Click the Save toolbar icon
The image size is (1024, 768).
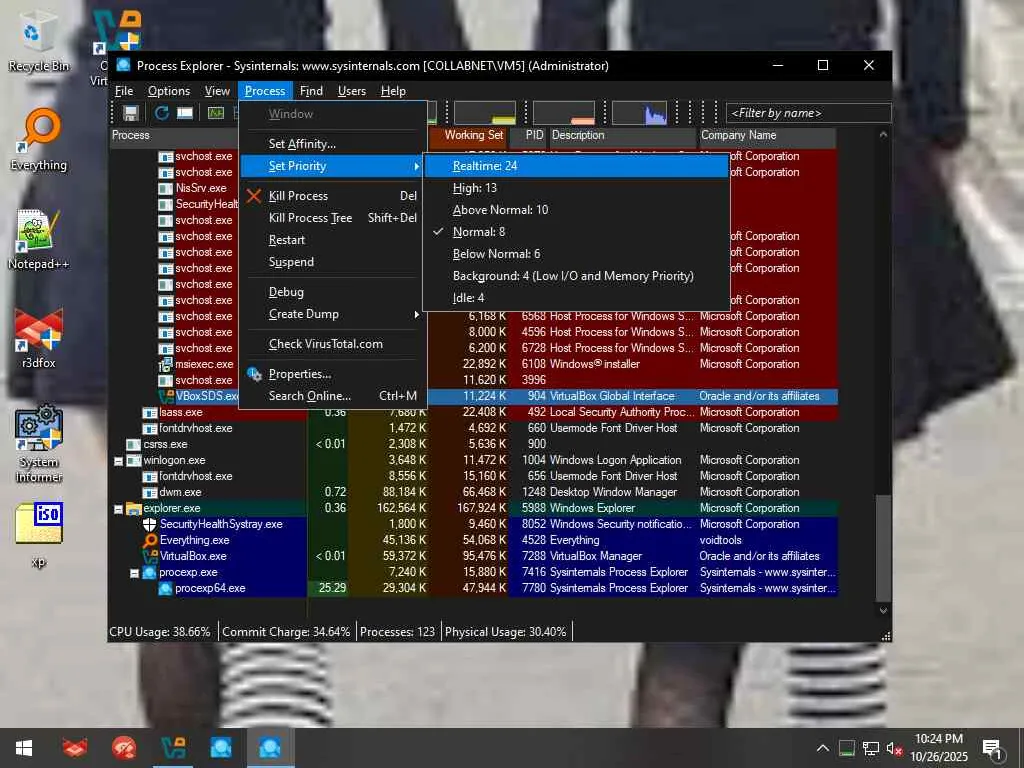[x=131, y=113]
